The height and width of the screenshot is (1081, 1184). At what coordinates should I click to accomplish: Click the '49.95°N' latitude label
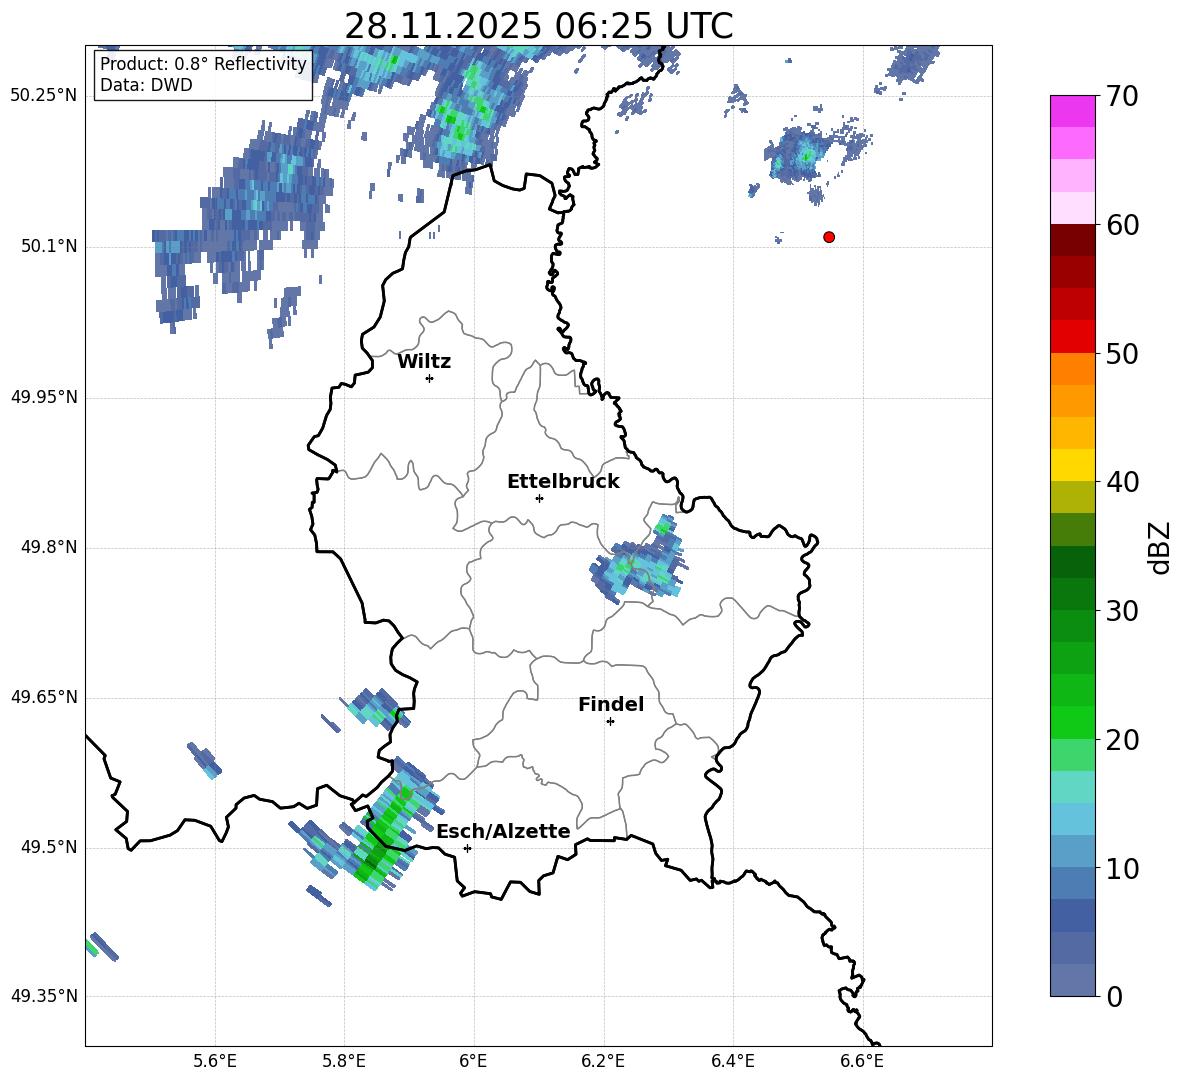[x=44, y=397]
